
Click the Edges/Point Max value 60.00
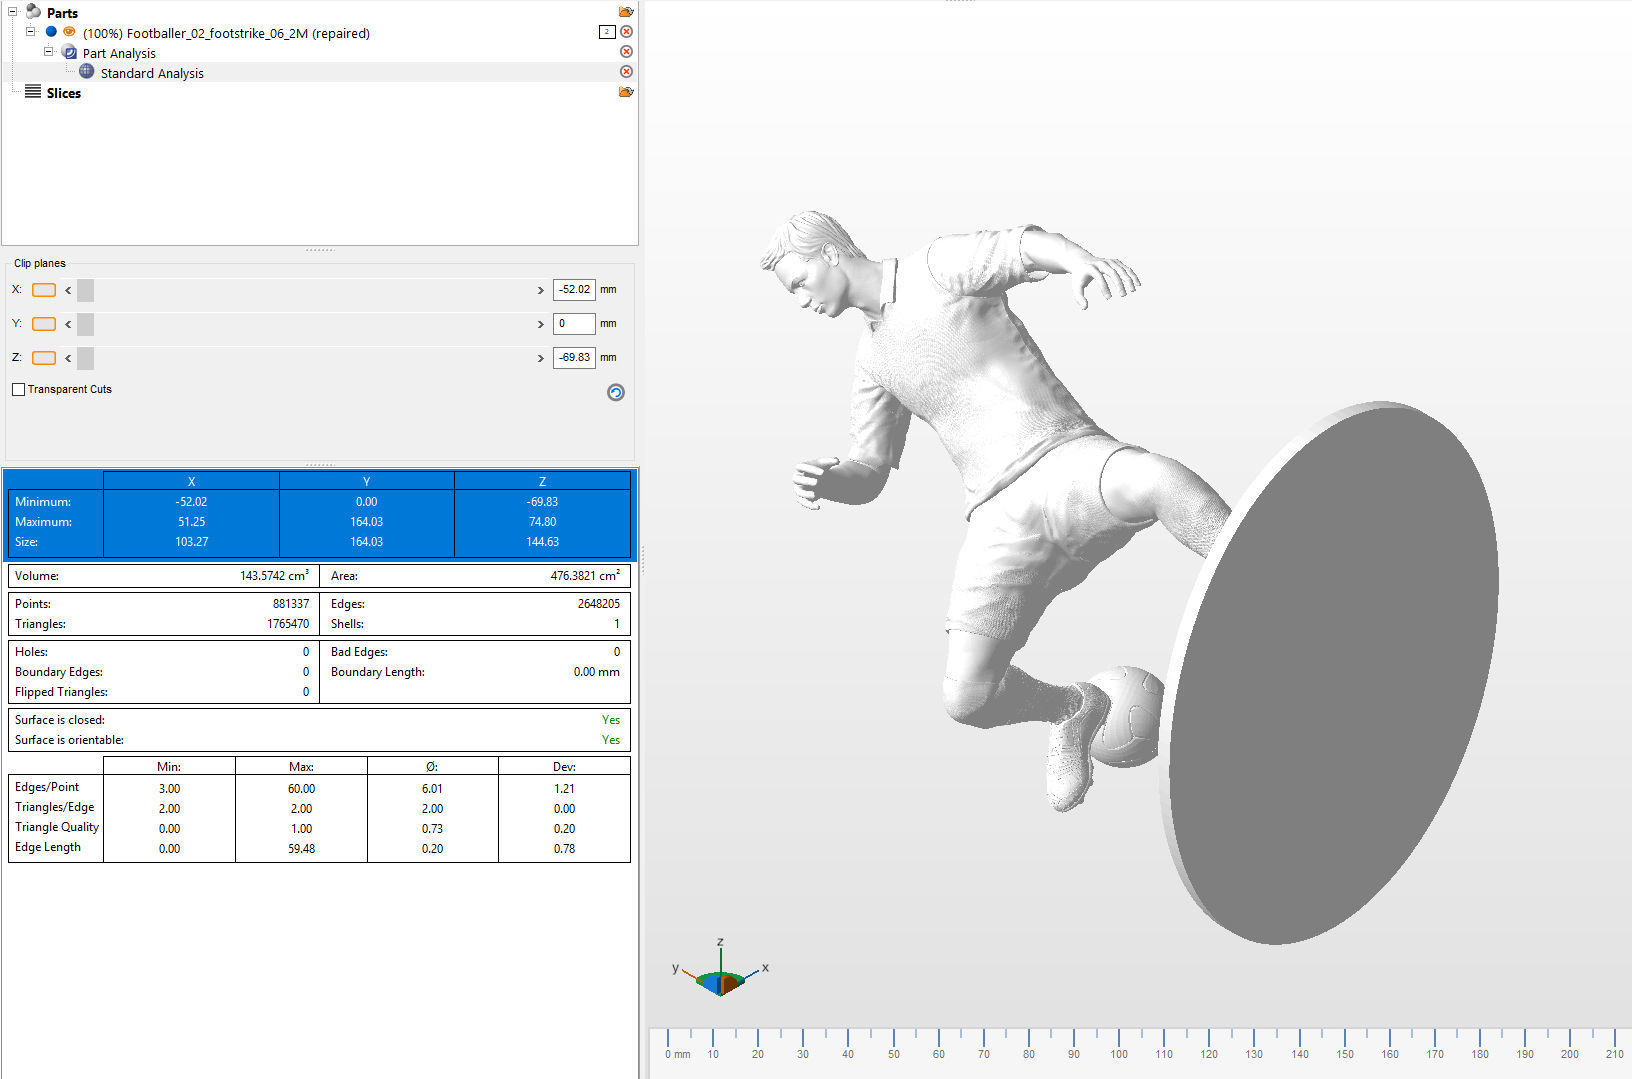pyautogui.click(x=301, y=789)
